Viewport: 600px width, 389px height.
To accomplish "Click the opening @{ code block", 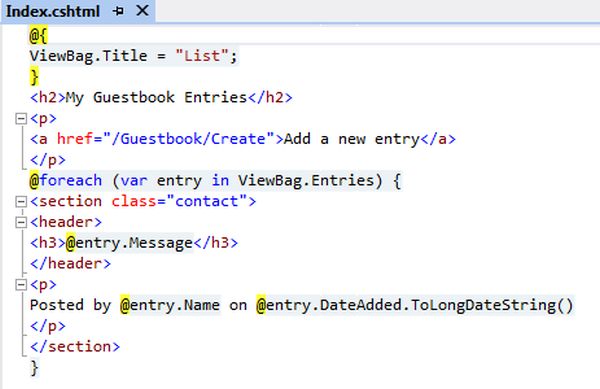I will pos(38,36).
